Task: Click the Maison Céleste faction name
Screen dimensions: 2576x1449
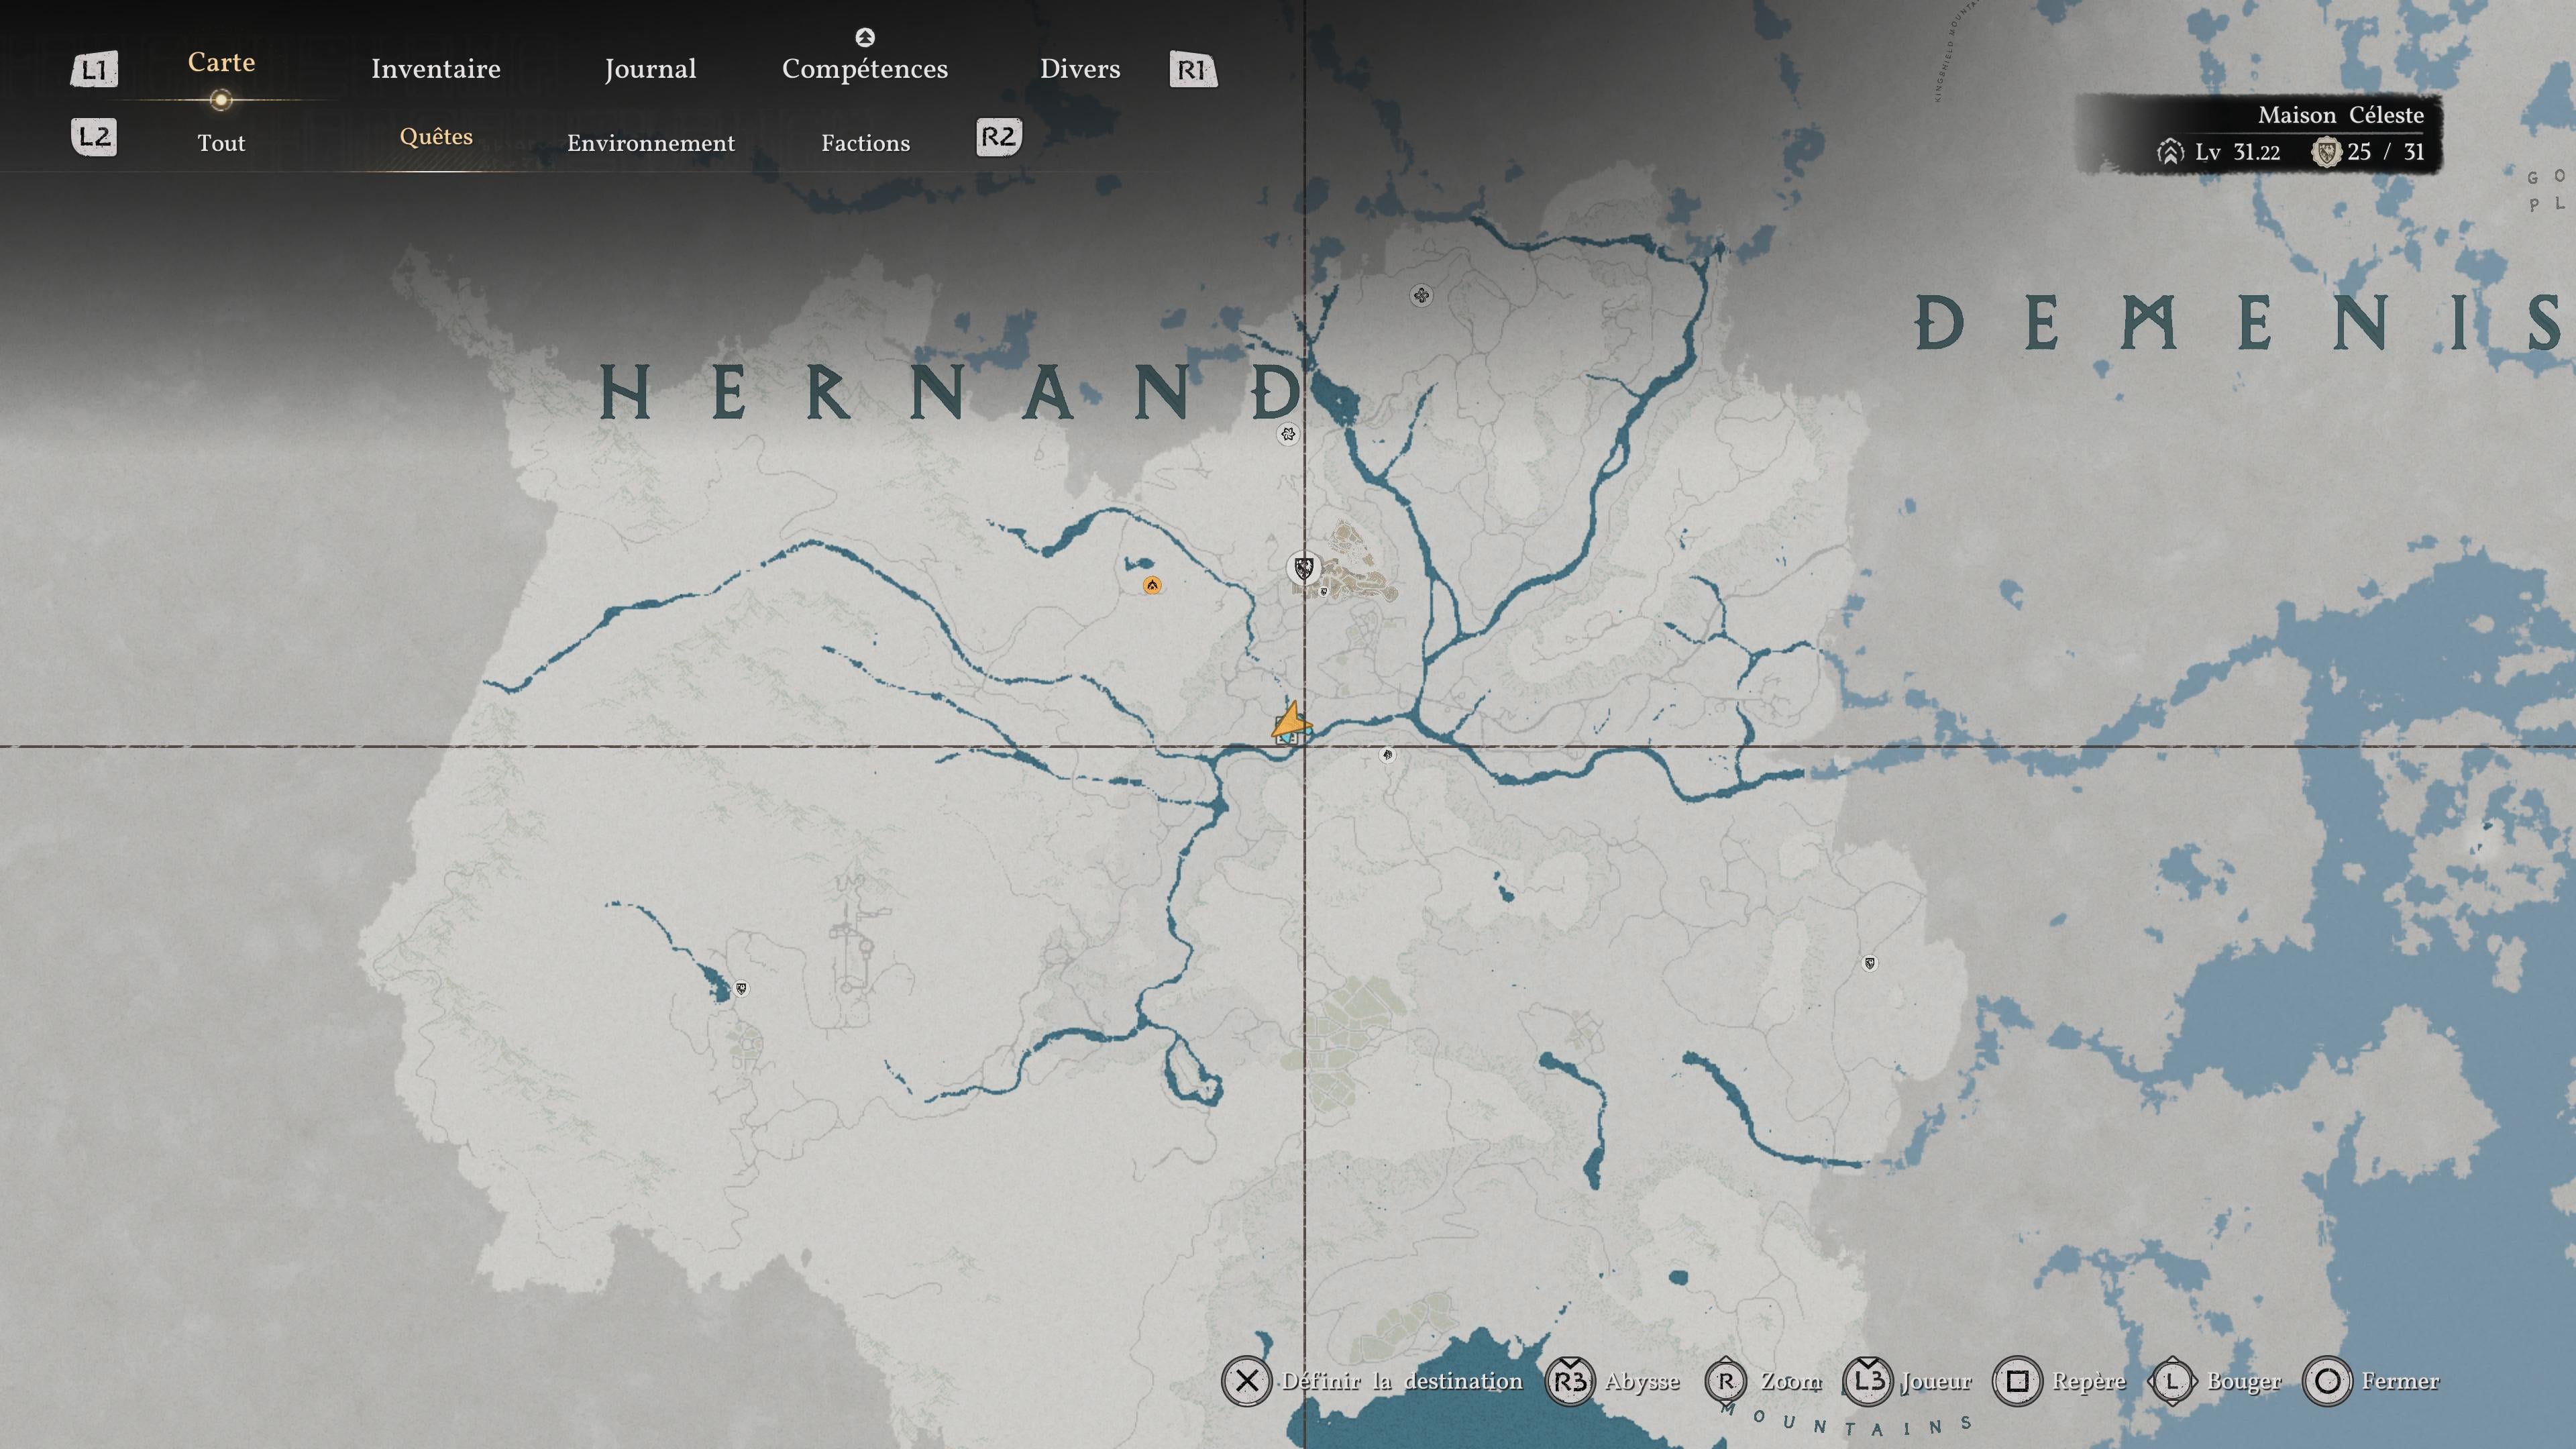Action: click(2341, 115)
